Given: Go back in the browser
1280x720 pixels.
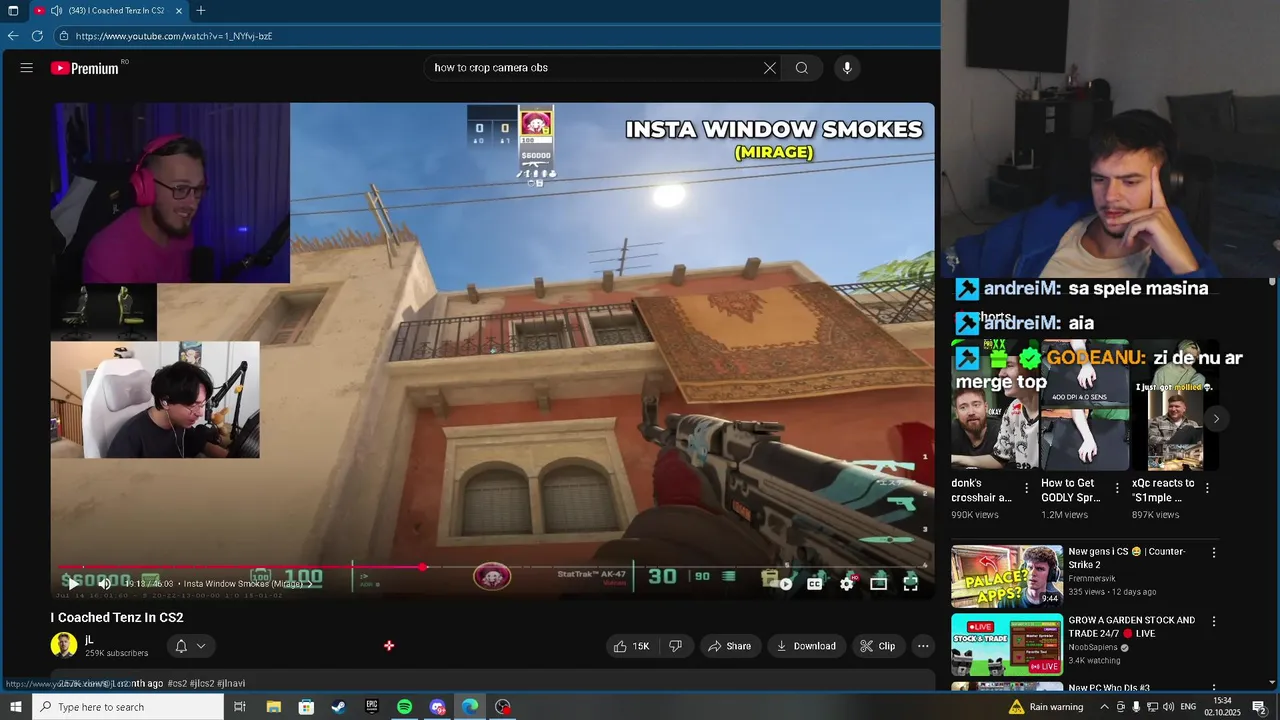Looking at the screenshot, I should click(13, 36).
